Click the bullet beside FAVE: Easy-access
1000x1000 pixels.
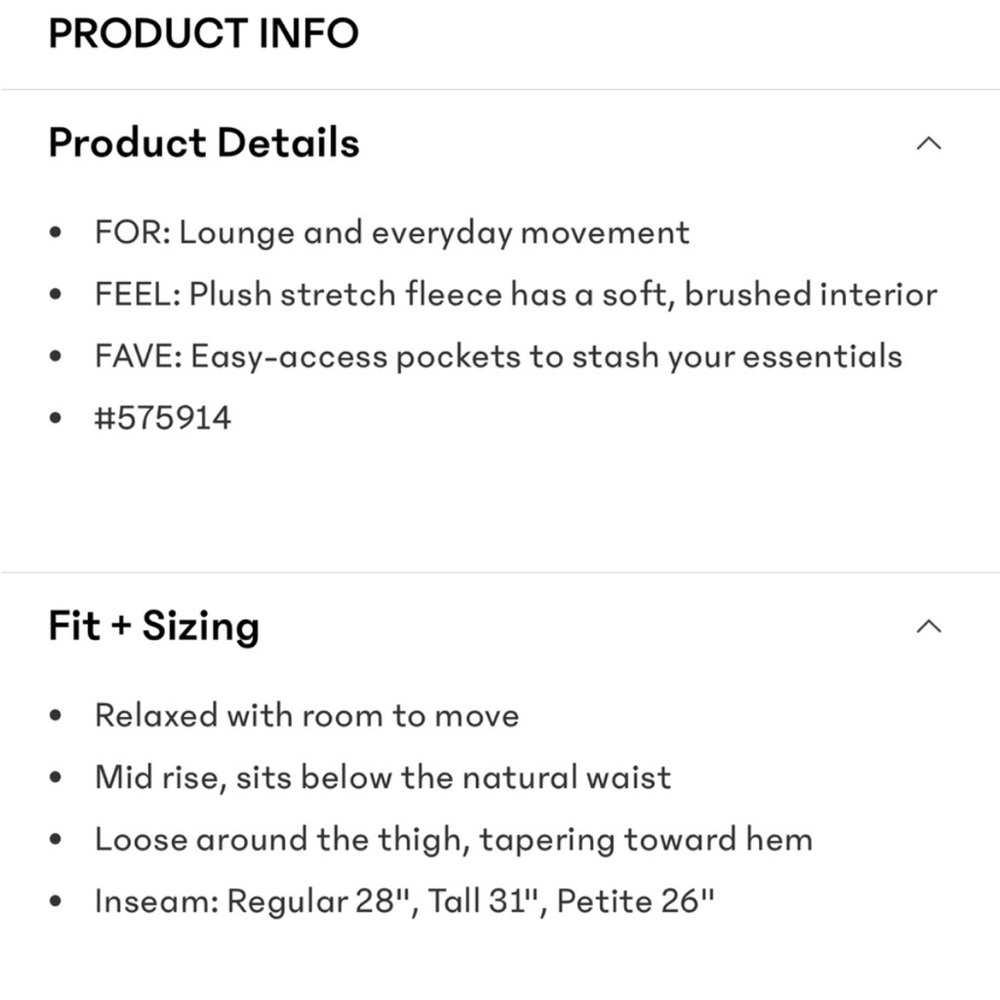pos(55,356)
